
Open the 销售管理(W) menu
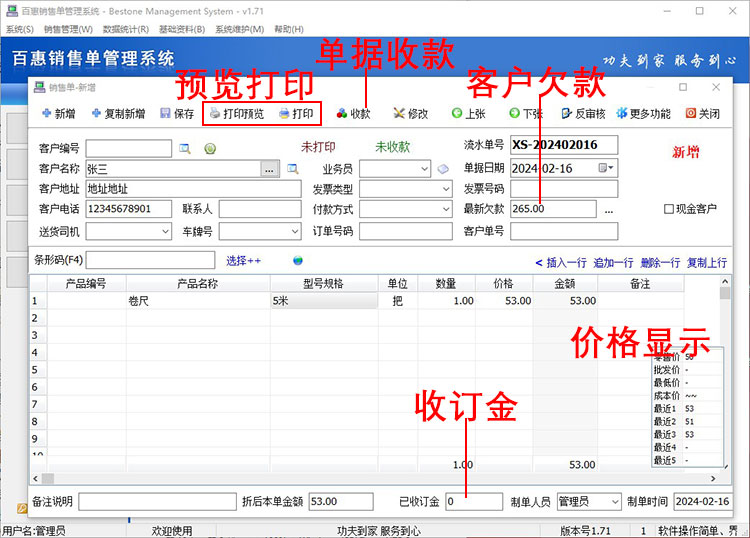click(68, 29)
